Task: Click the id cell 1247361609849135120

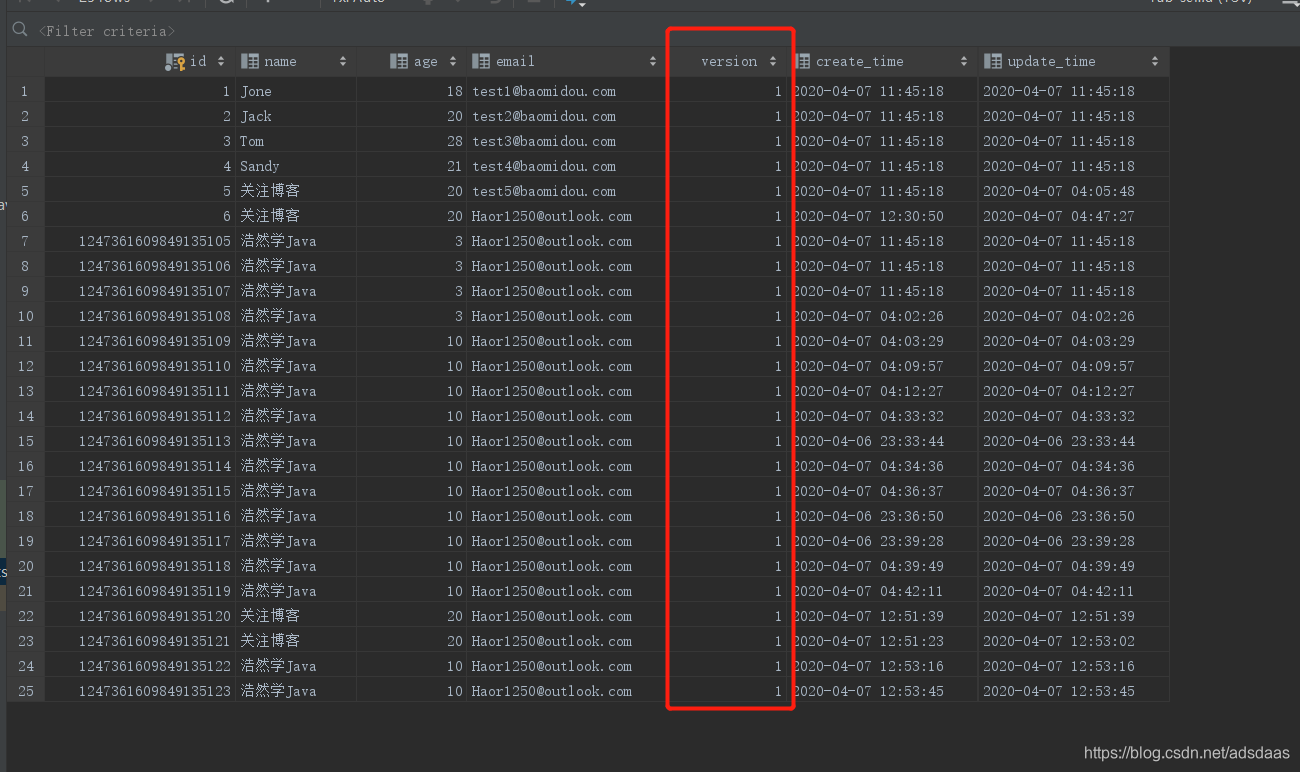Action: (140, 616)
